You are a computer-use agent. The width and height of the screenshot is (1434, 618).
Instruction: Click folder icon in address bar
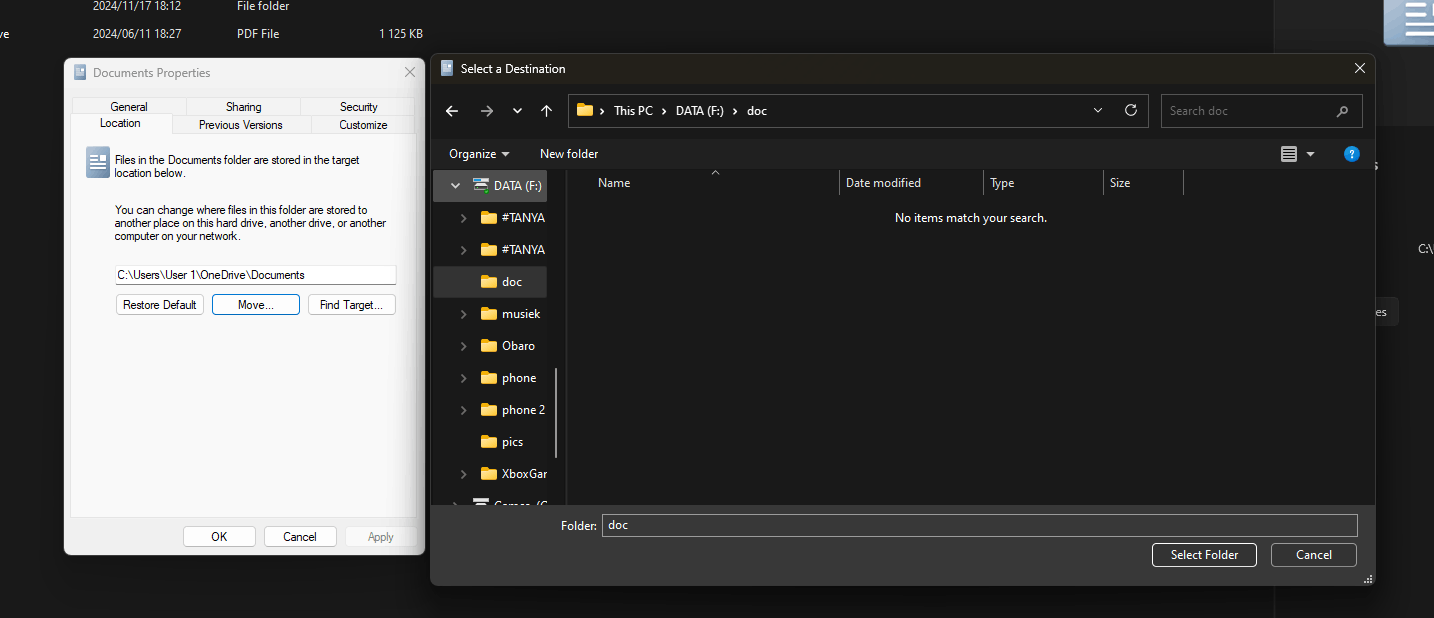tap(585, 110)
